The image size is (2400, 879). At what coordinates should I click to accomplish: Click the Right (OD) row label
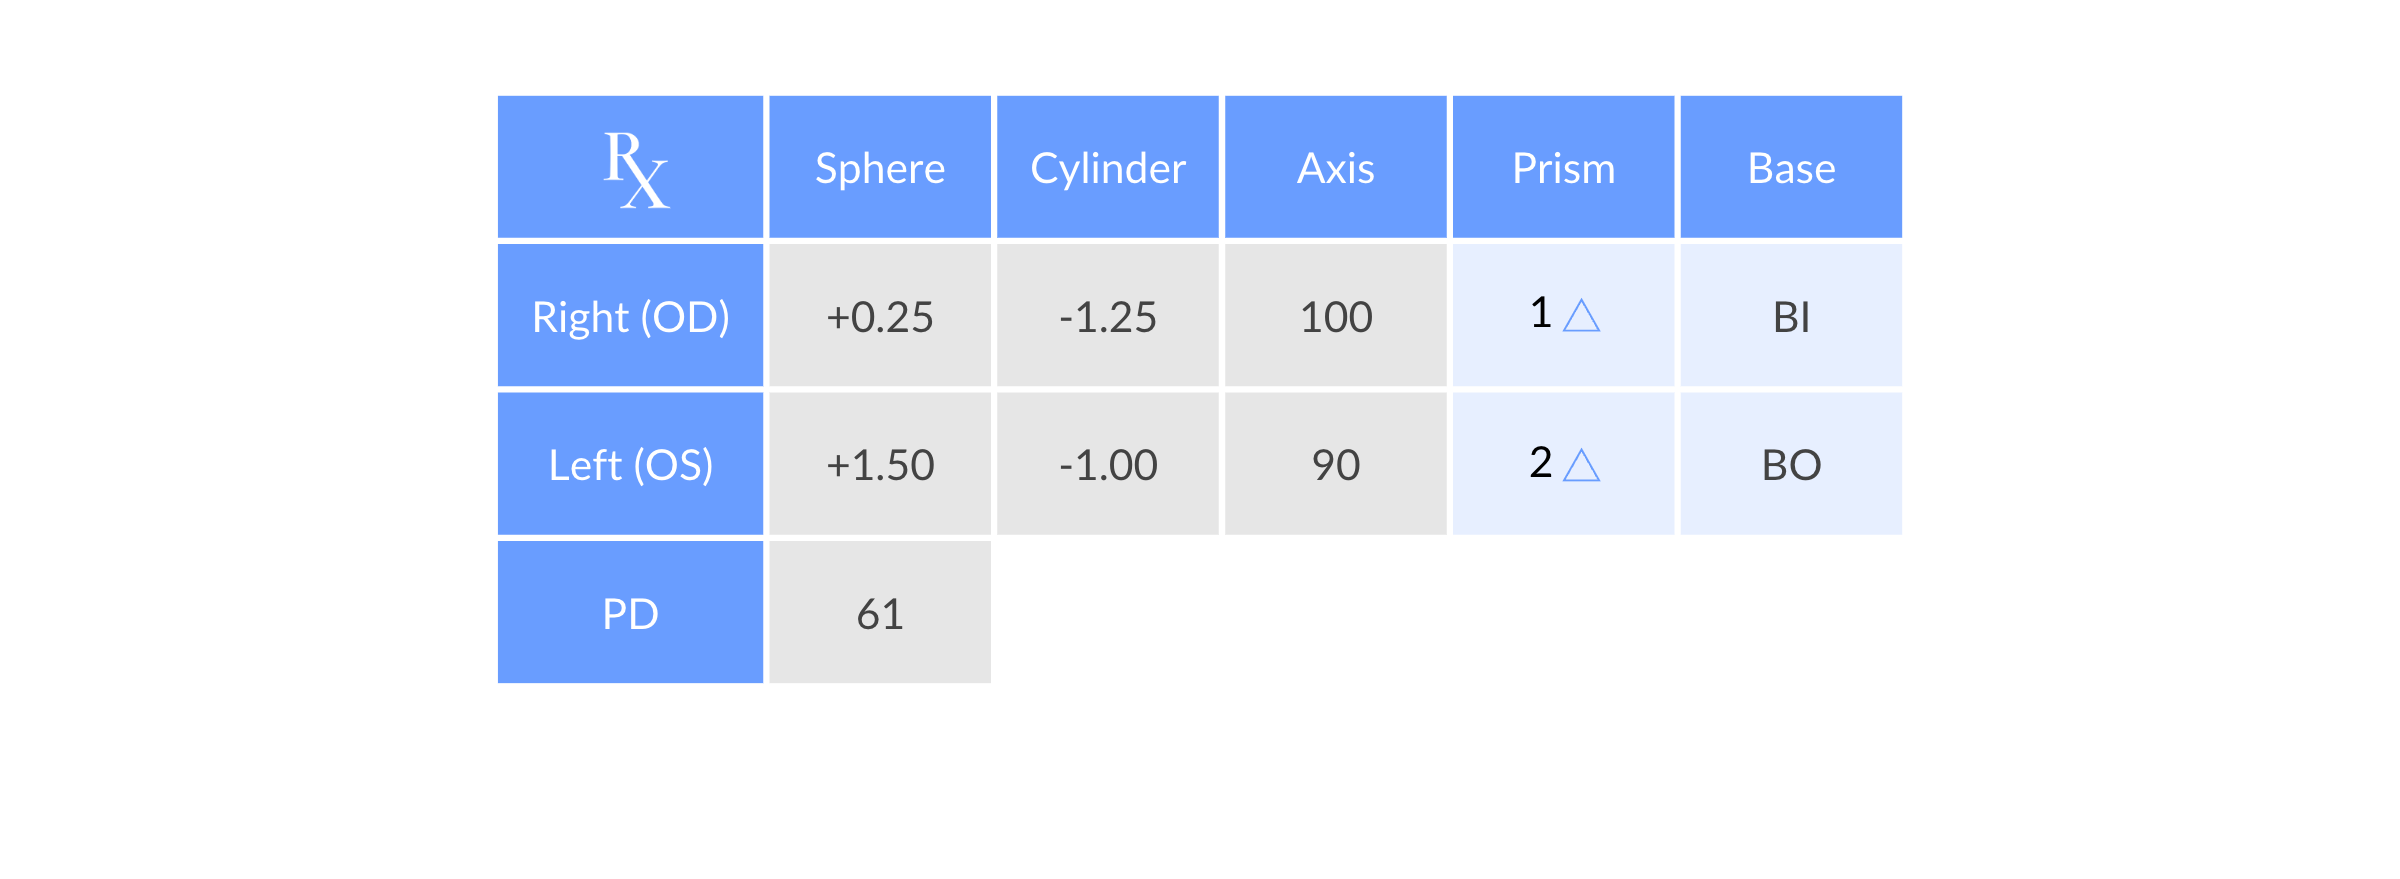point(630,317)
